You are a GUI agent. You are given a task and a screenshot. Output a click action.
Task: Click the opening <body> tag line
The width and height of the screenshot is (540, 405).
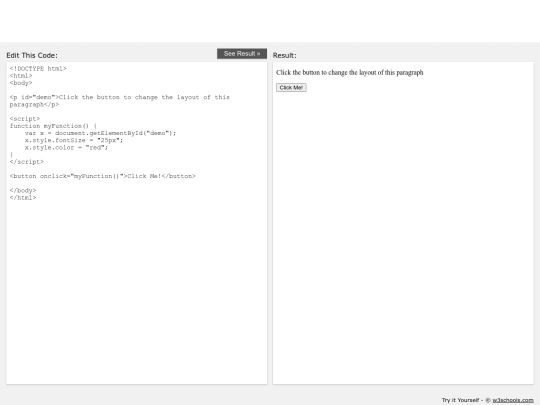tap(21, 83)
